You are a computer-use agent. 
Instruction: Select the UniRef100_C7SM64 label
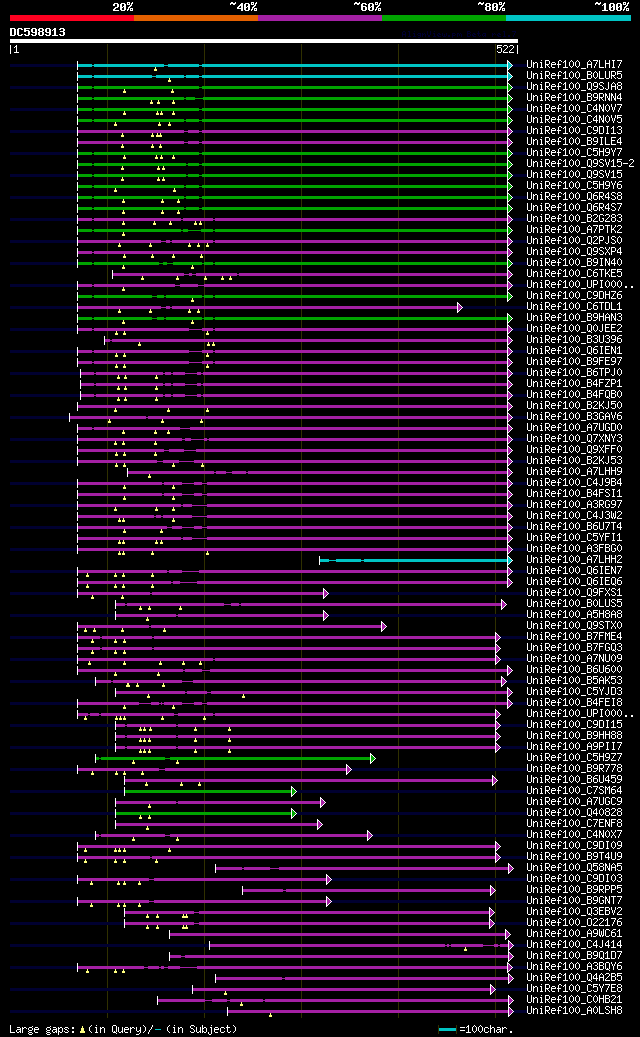(x=574, y=792)
